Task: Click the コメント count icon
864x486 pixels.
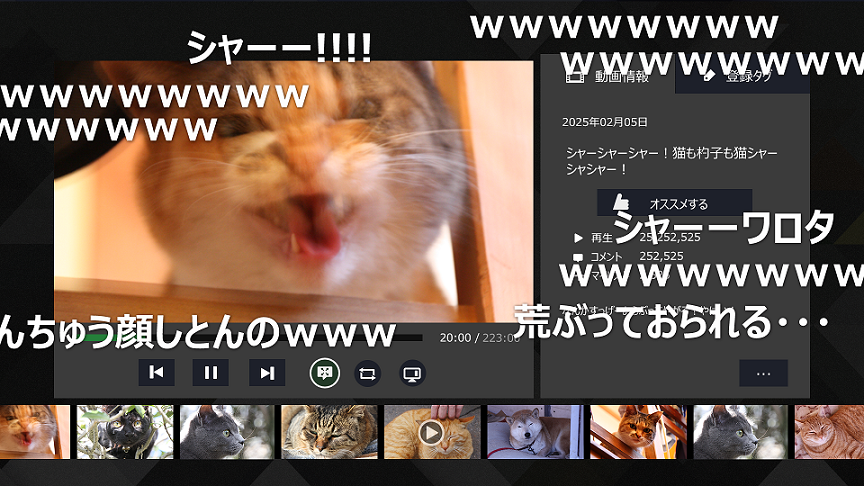Action: 578,257
